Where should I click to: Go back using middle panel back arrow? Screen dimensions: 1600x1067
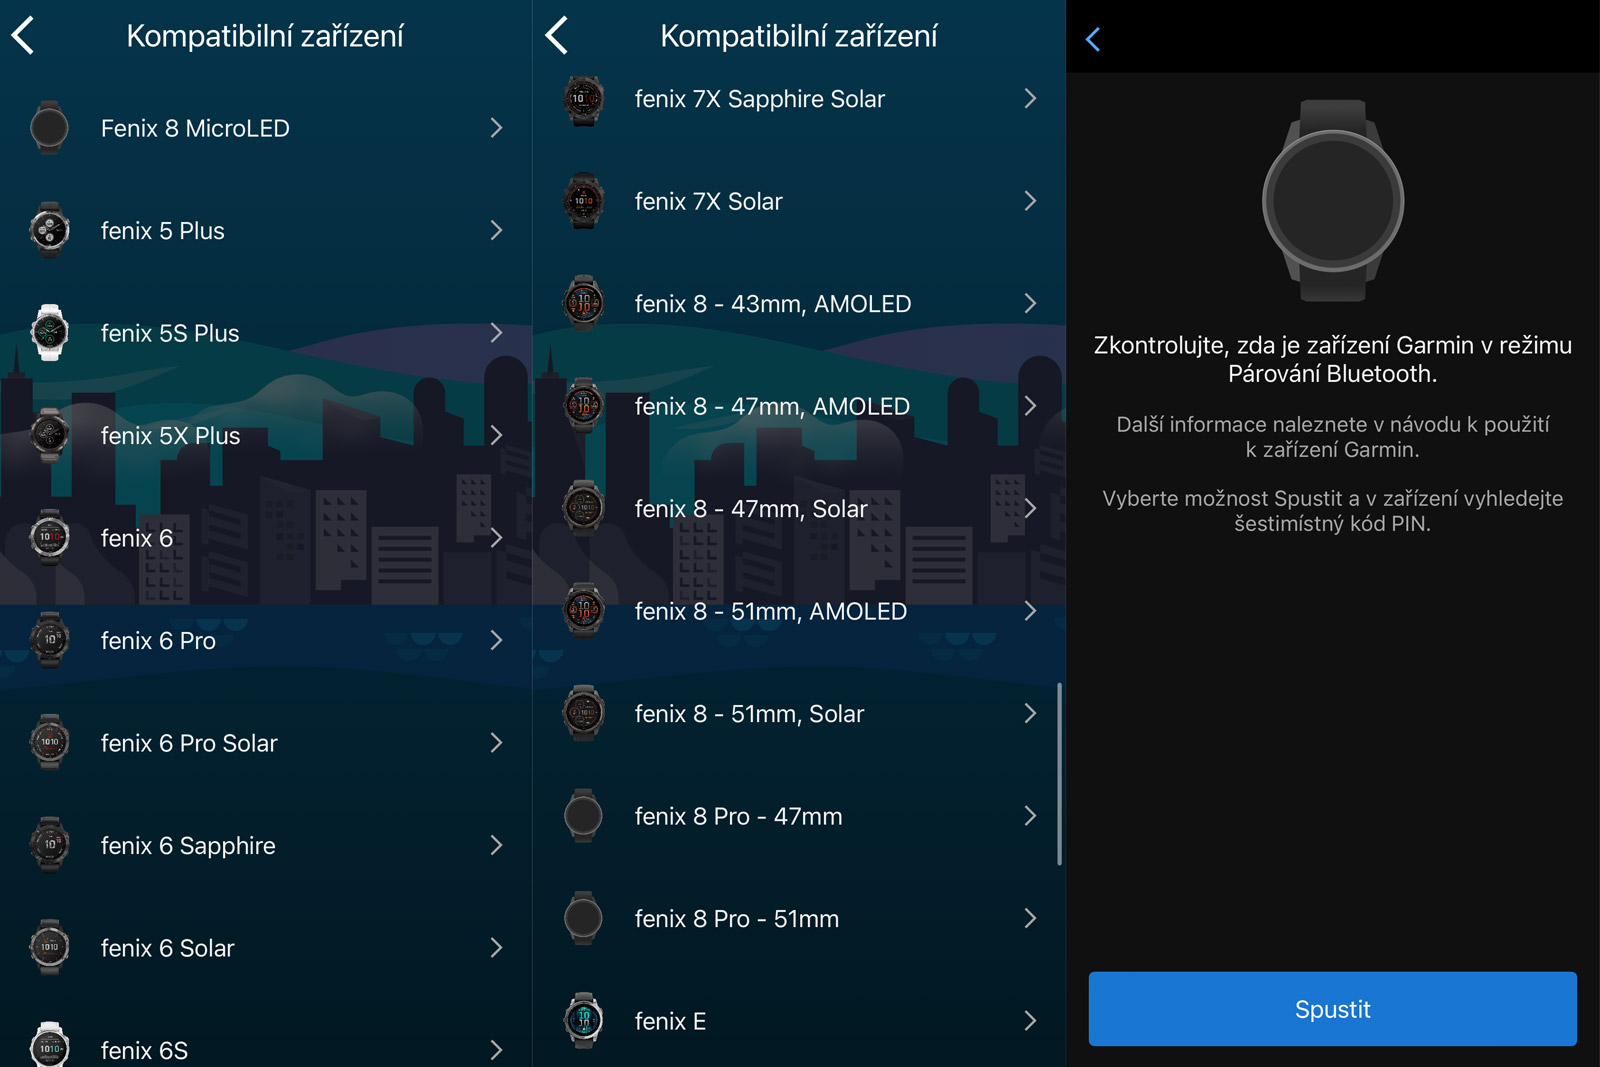[557, 36]
